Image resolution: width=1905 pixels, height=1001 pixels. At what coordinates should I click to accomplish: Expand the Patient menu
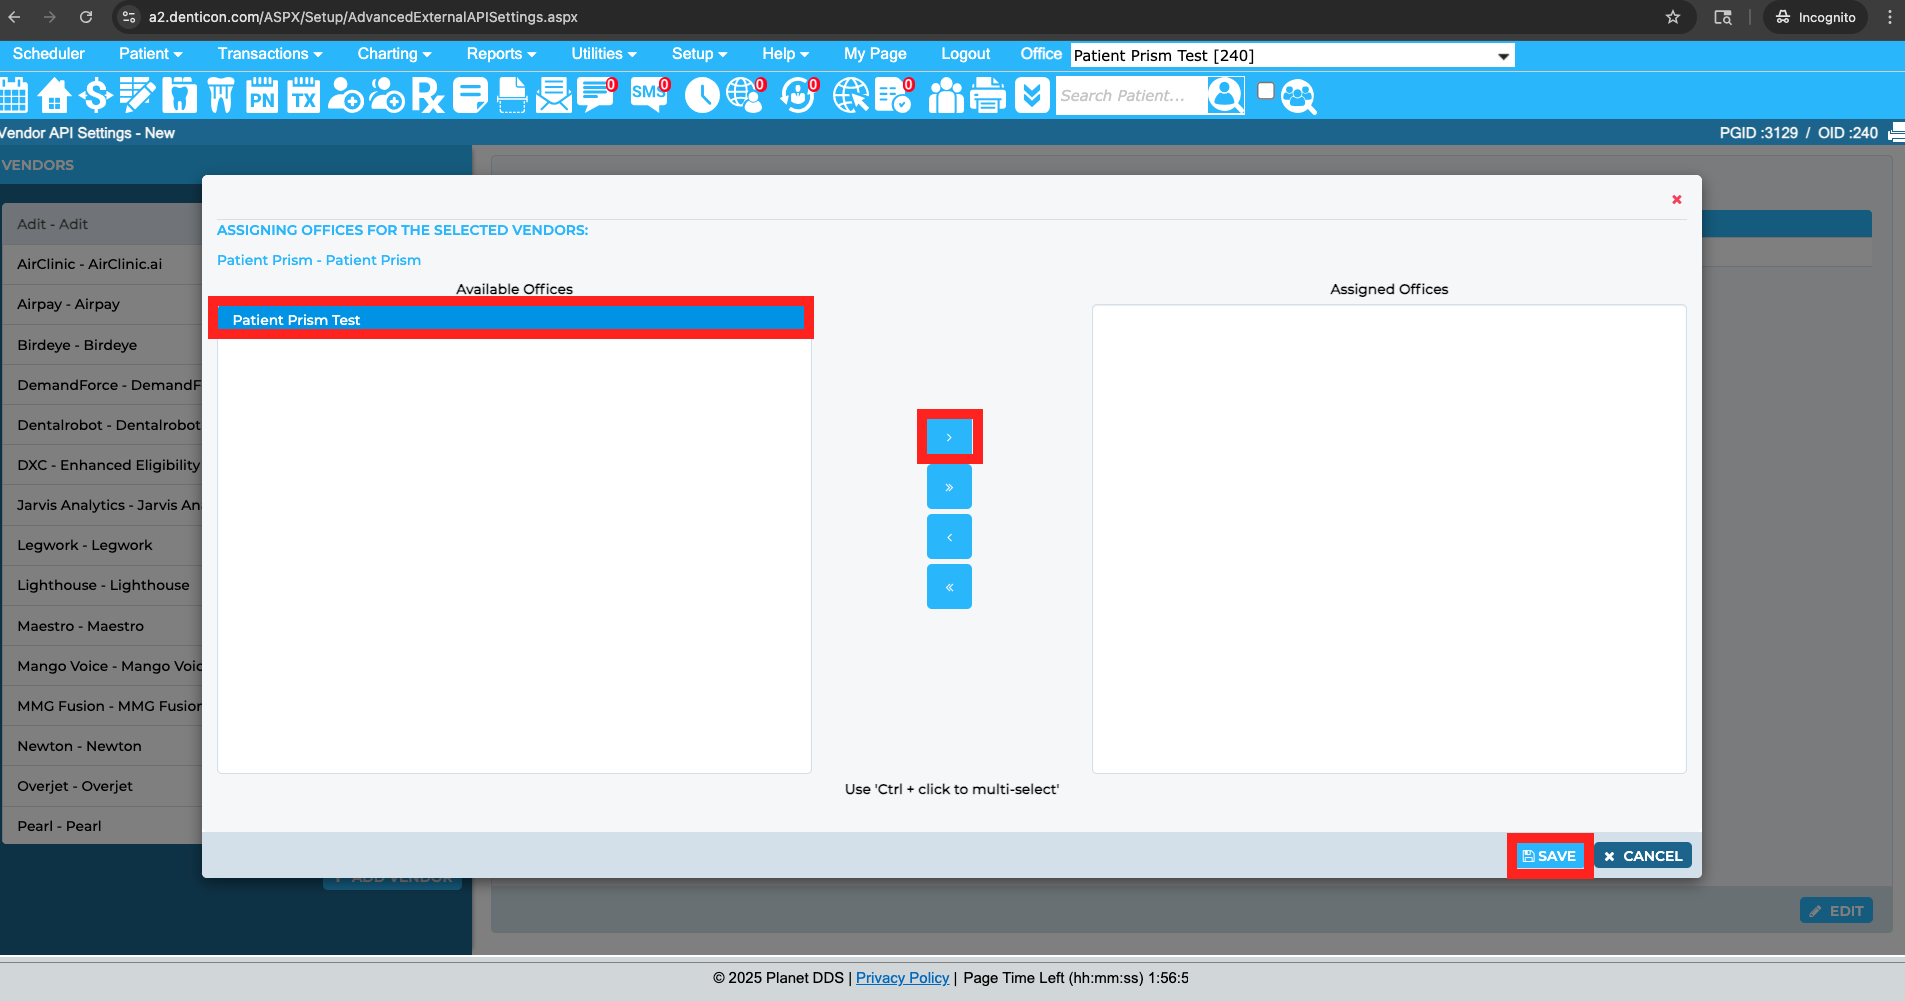coord(150,54)
